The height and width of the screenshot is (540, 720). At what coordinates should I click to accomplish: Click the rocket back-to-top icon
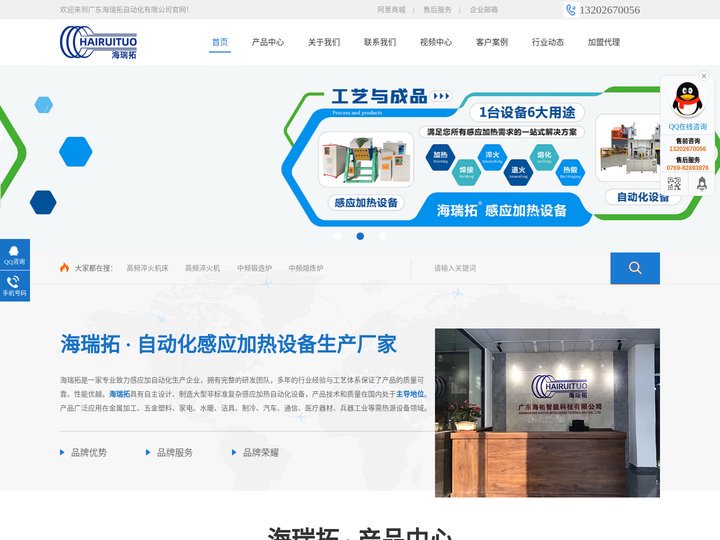(x=701, y=184)
